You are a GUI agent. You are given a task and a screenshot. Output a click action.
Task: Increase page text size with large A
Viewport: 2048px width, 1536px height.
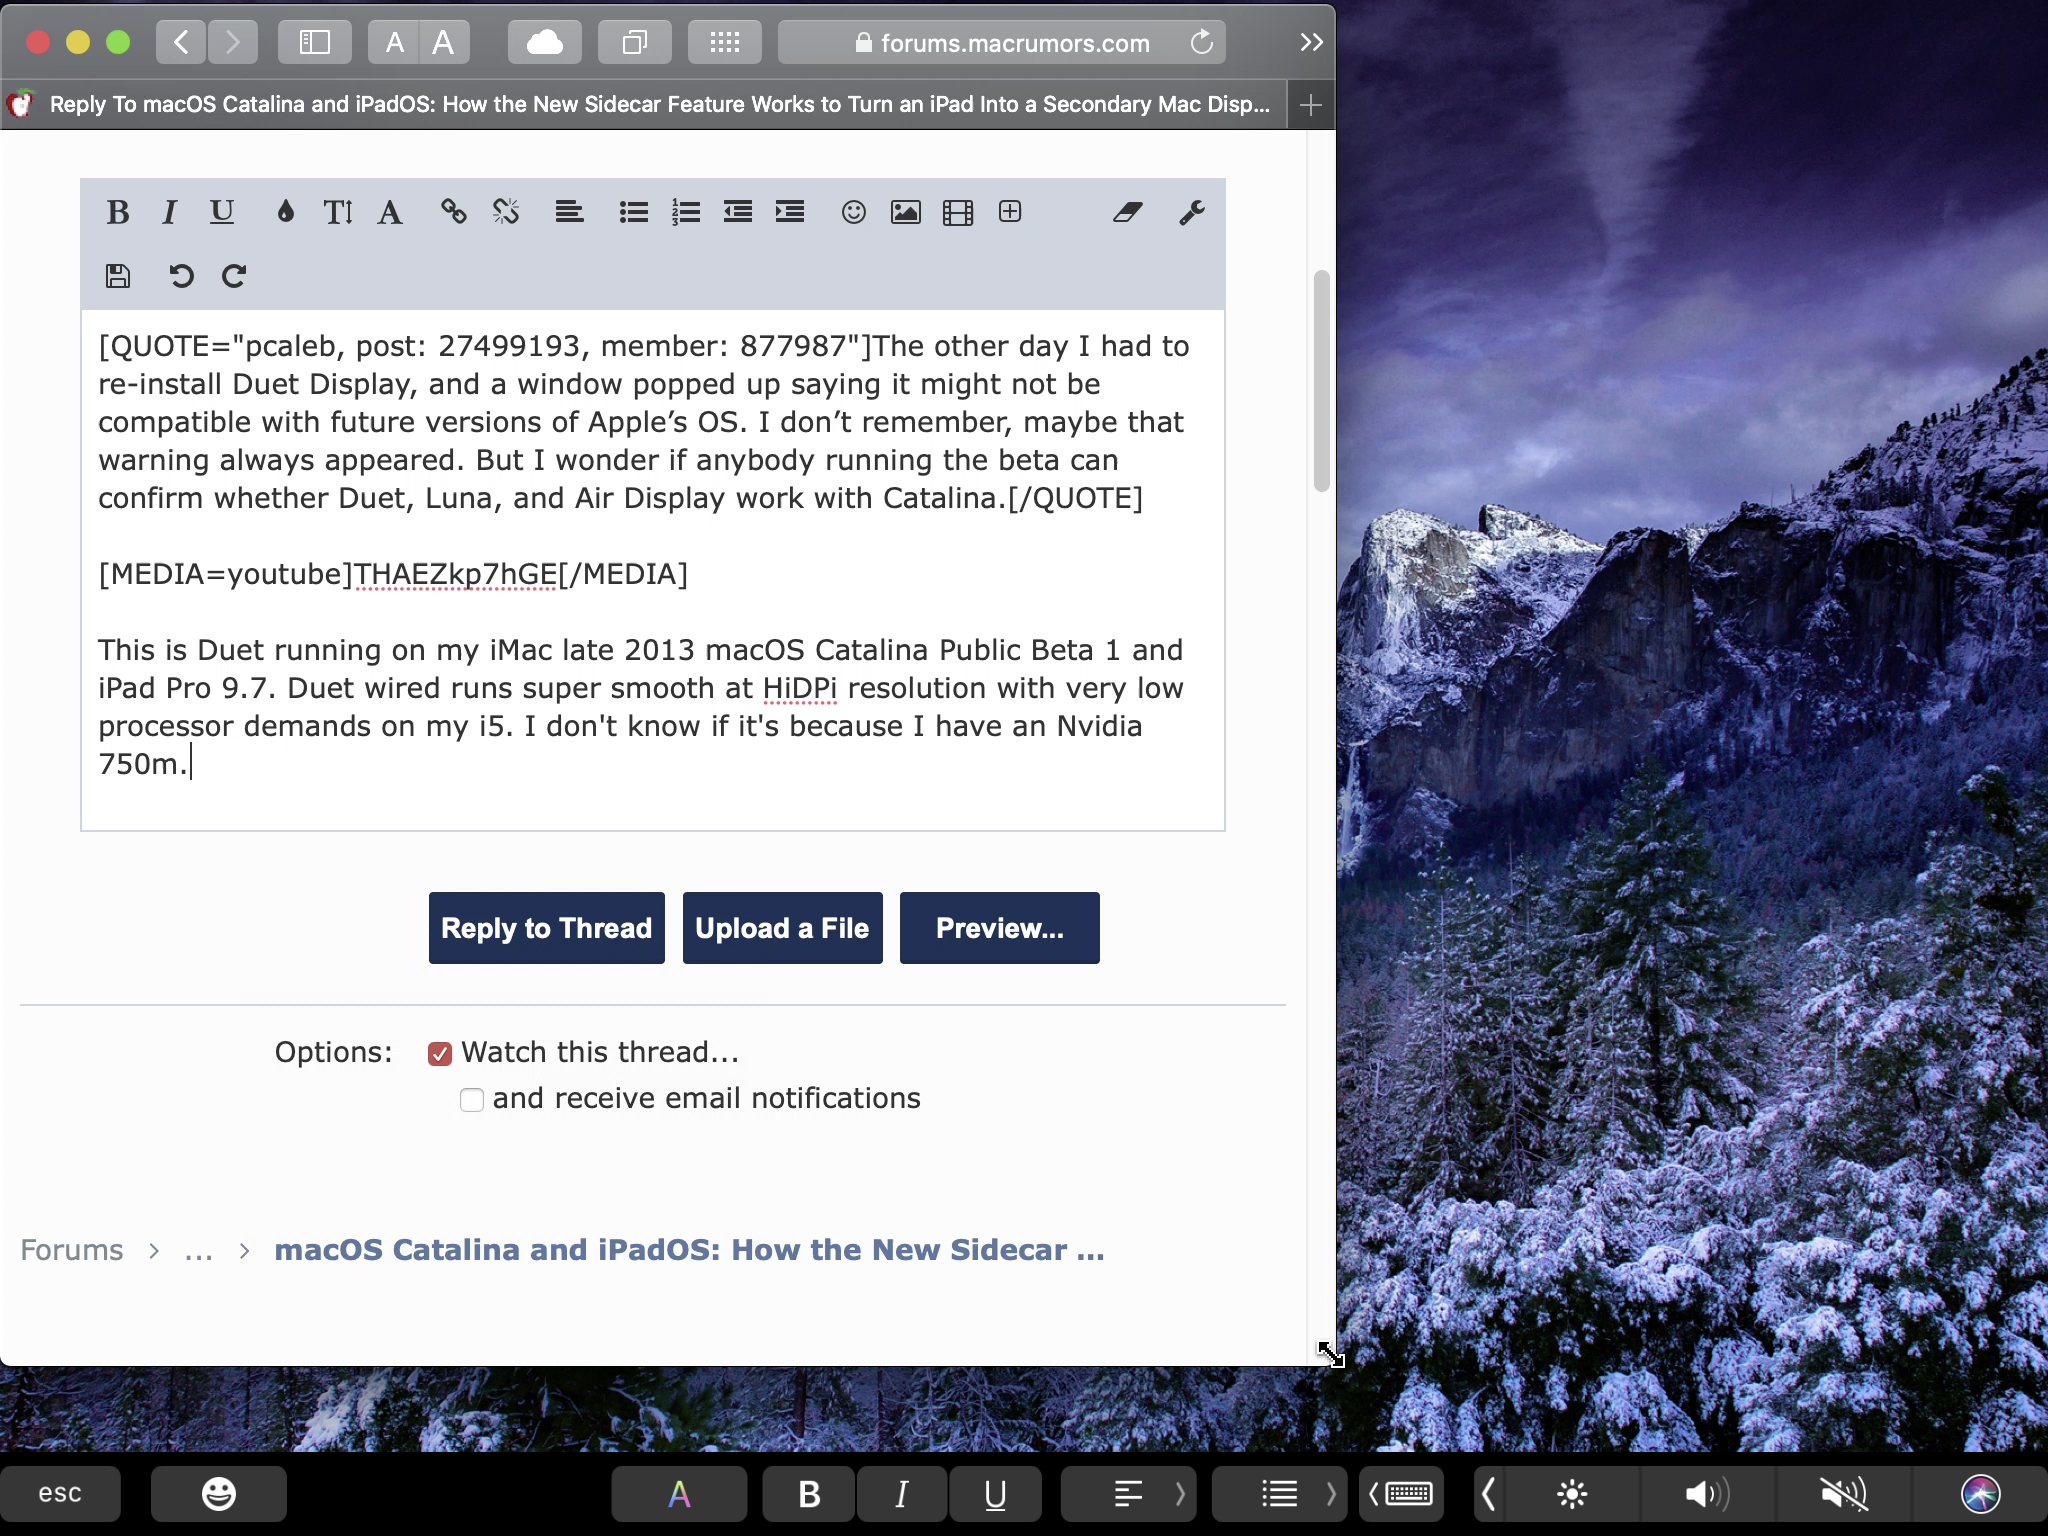[444, 42]
